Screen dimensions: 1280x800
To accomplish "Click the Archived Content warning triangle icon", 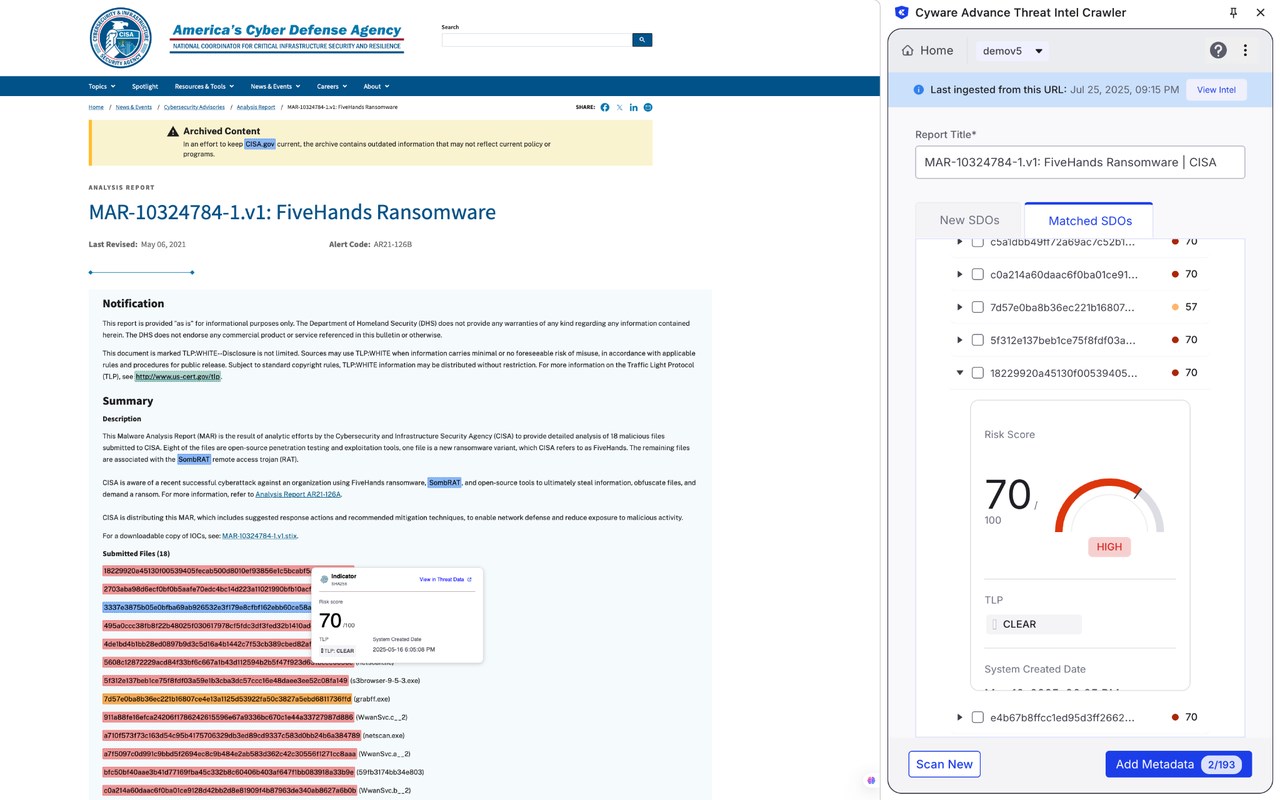I will 173,131.
